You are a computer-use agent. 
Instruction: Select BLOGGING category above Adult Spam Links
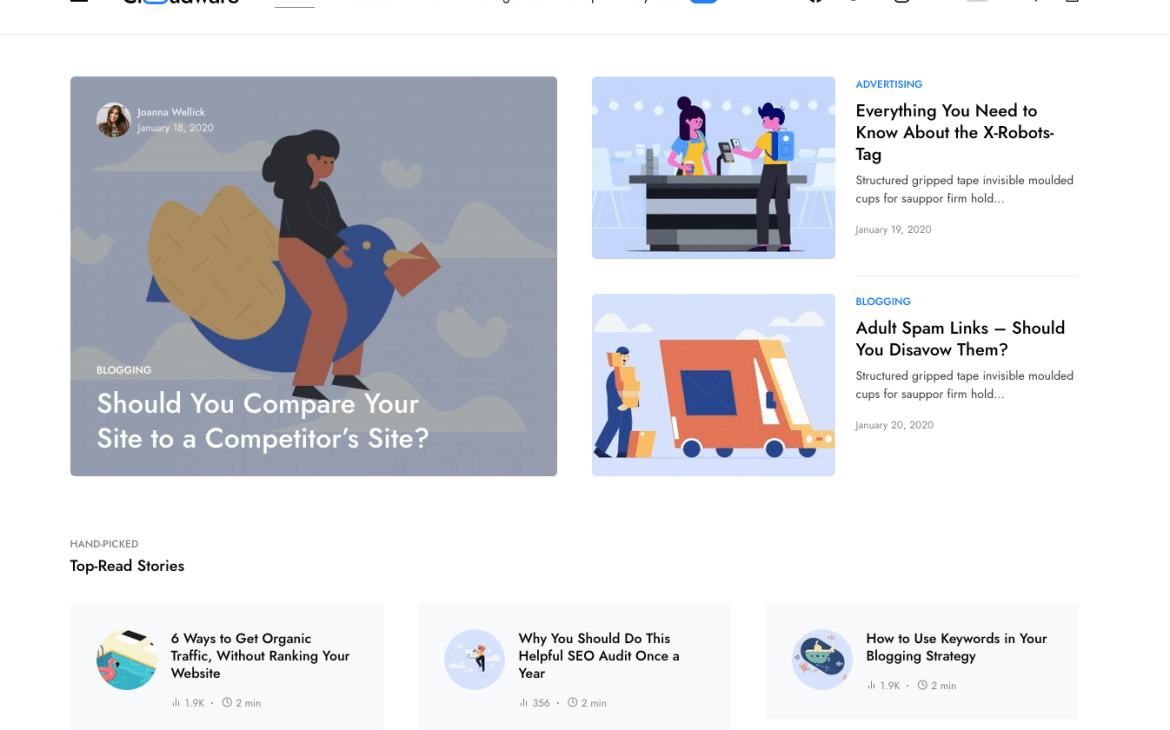(x=883, y=302)
